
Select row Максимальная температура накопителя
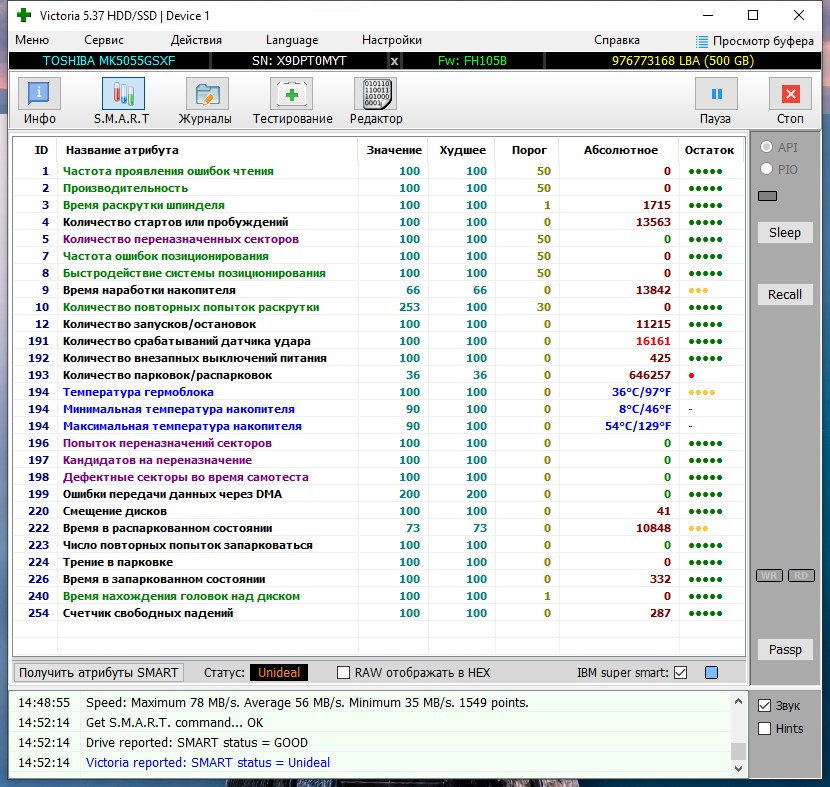point(378,426)
